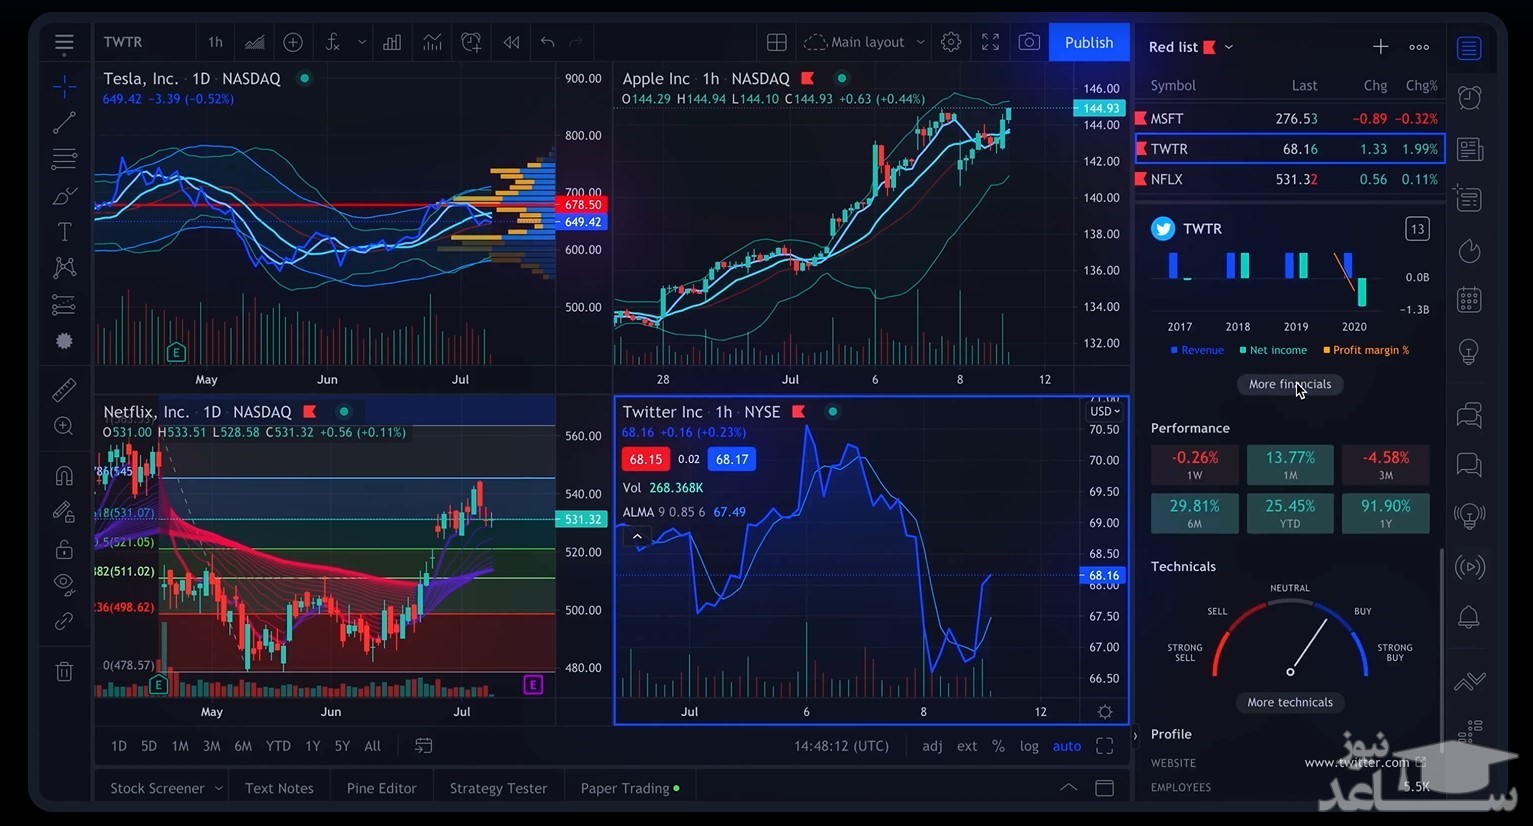This screenshot has height=826, width=1533.
Task: Select the trend line drawing tool
Action: pyautogui.click(x=64, y=123)
